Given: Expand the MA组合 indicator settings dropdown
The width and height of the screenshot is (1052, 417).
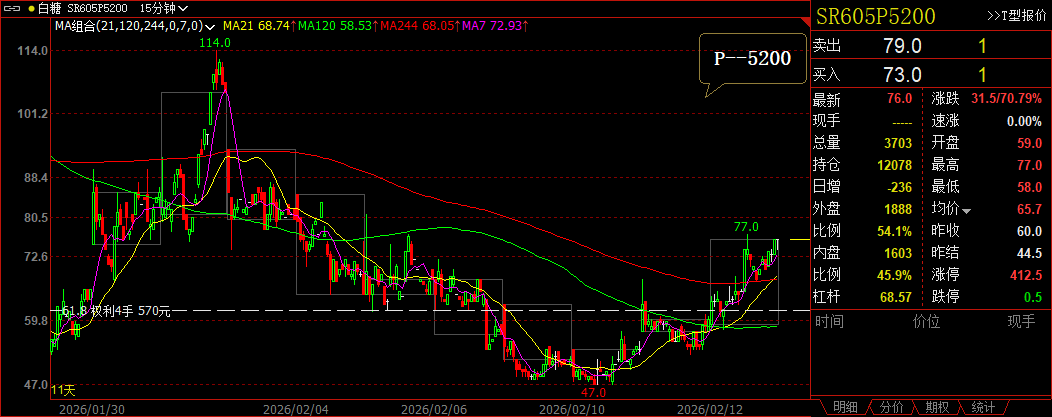Looking at the screenshot, I should (211, 24).
